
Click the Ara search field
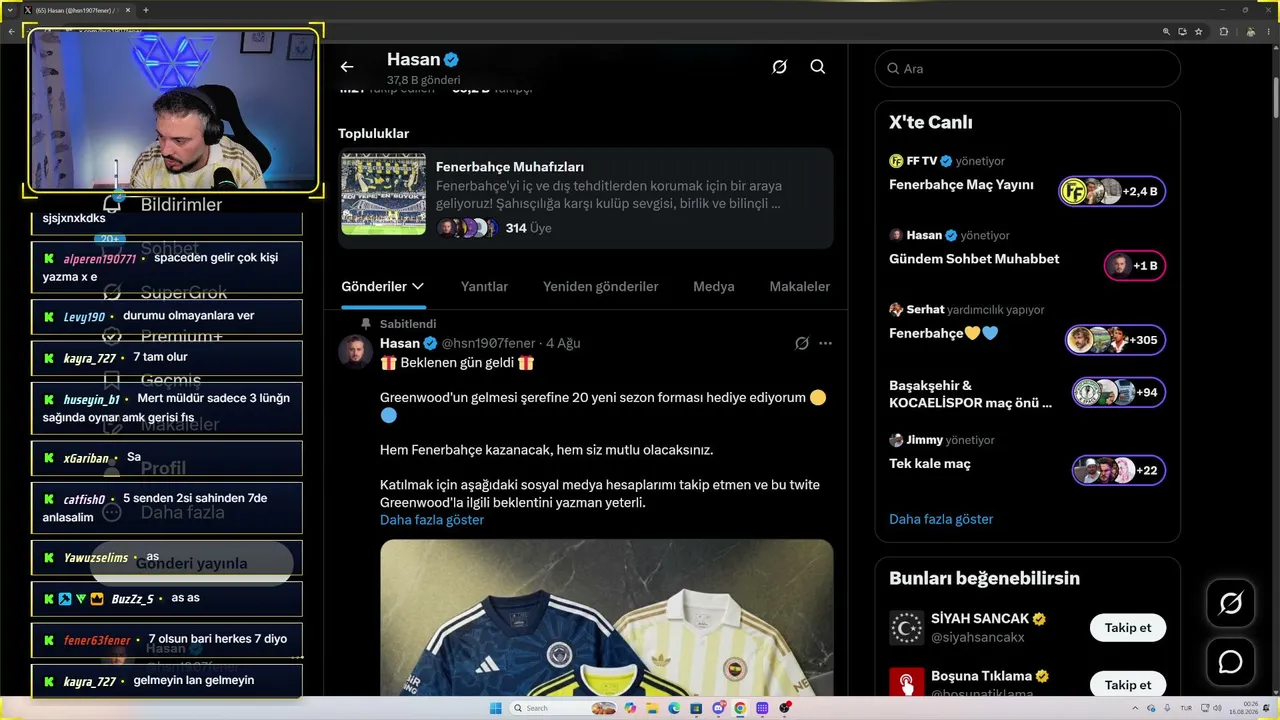click(1027, 69)
